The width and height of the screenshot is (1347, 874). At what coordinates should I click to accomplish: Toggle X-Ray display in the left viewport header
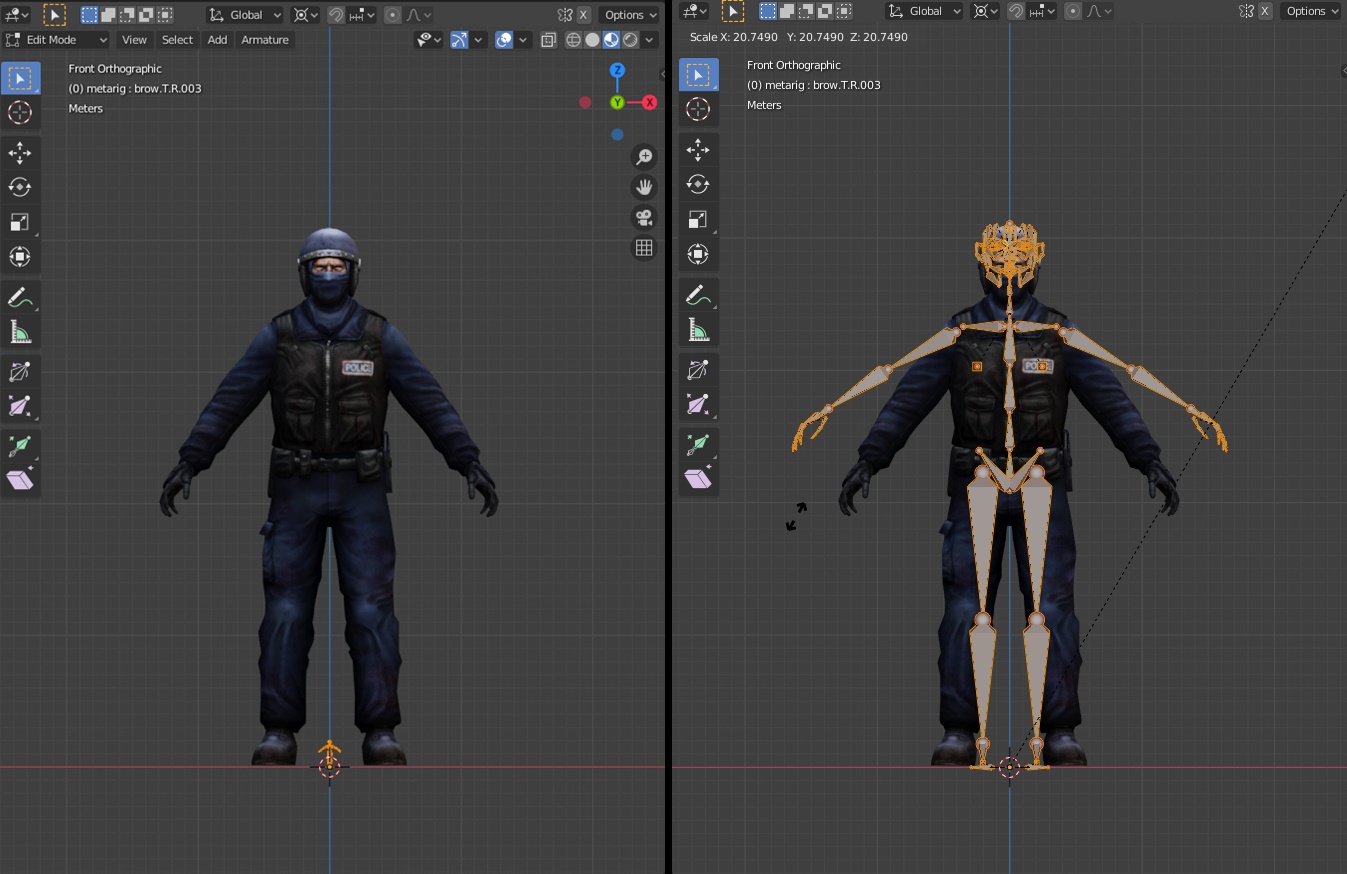[x=548, y=40]
